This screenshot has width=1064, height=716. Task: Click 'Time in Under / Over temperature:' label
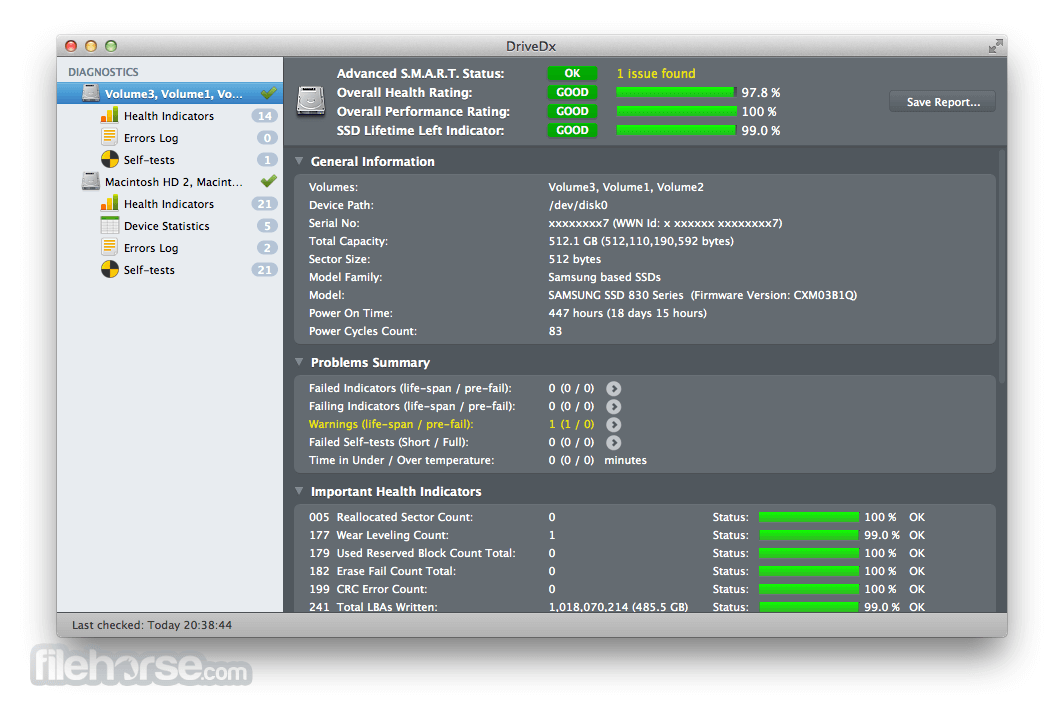click(401, 460)
